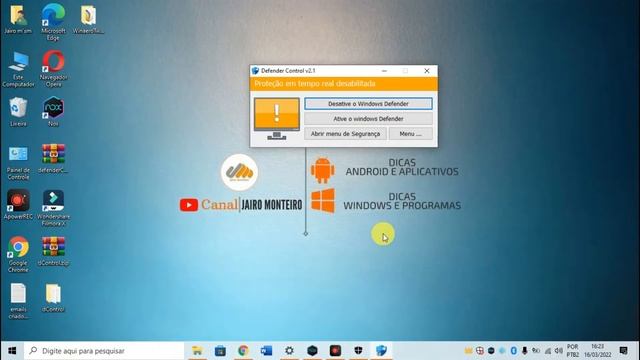Click the Defender Control taskbar icon
This screenshot has height=360, width=640.
[381, 351]
